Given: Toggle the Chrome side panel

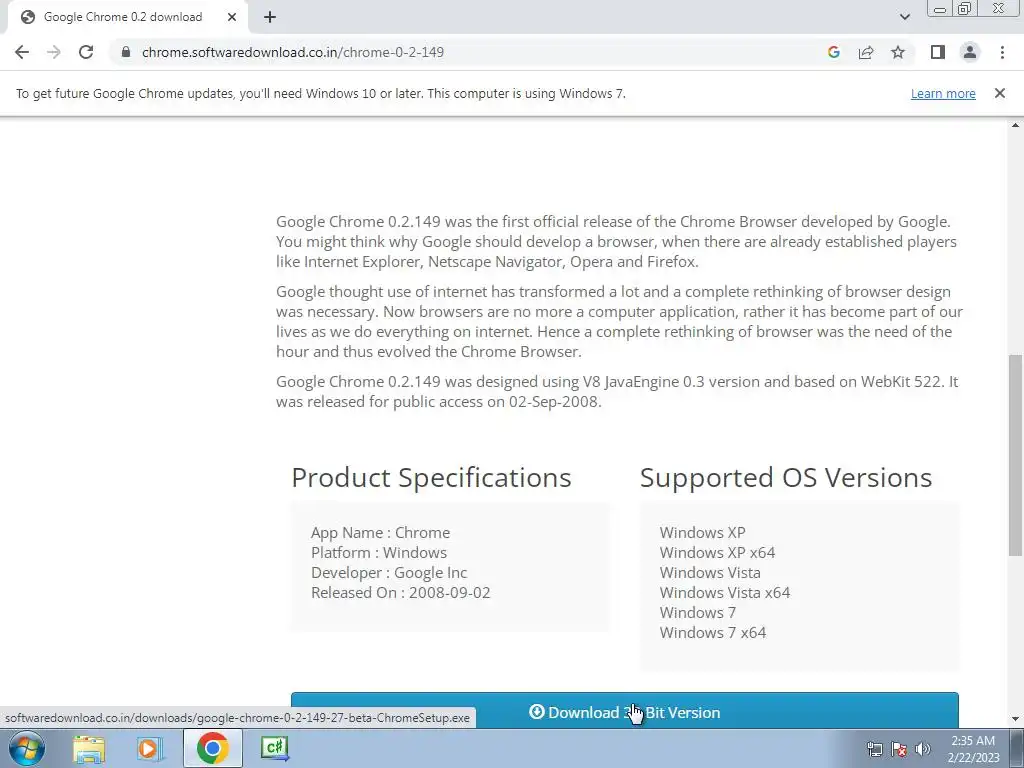Looking at the screenshot, I should [x=938, y=52].
